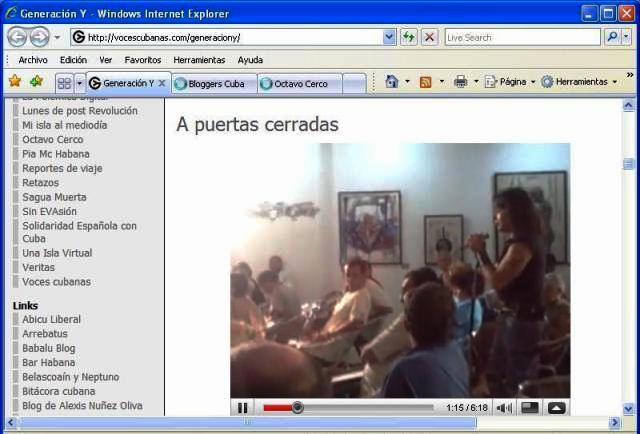Open Veritas link
Image resolution: width=640 pixels, height=434 pixels.
(x=38, y=267)
